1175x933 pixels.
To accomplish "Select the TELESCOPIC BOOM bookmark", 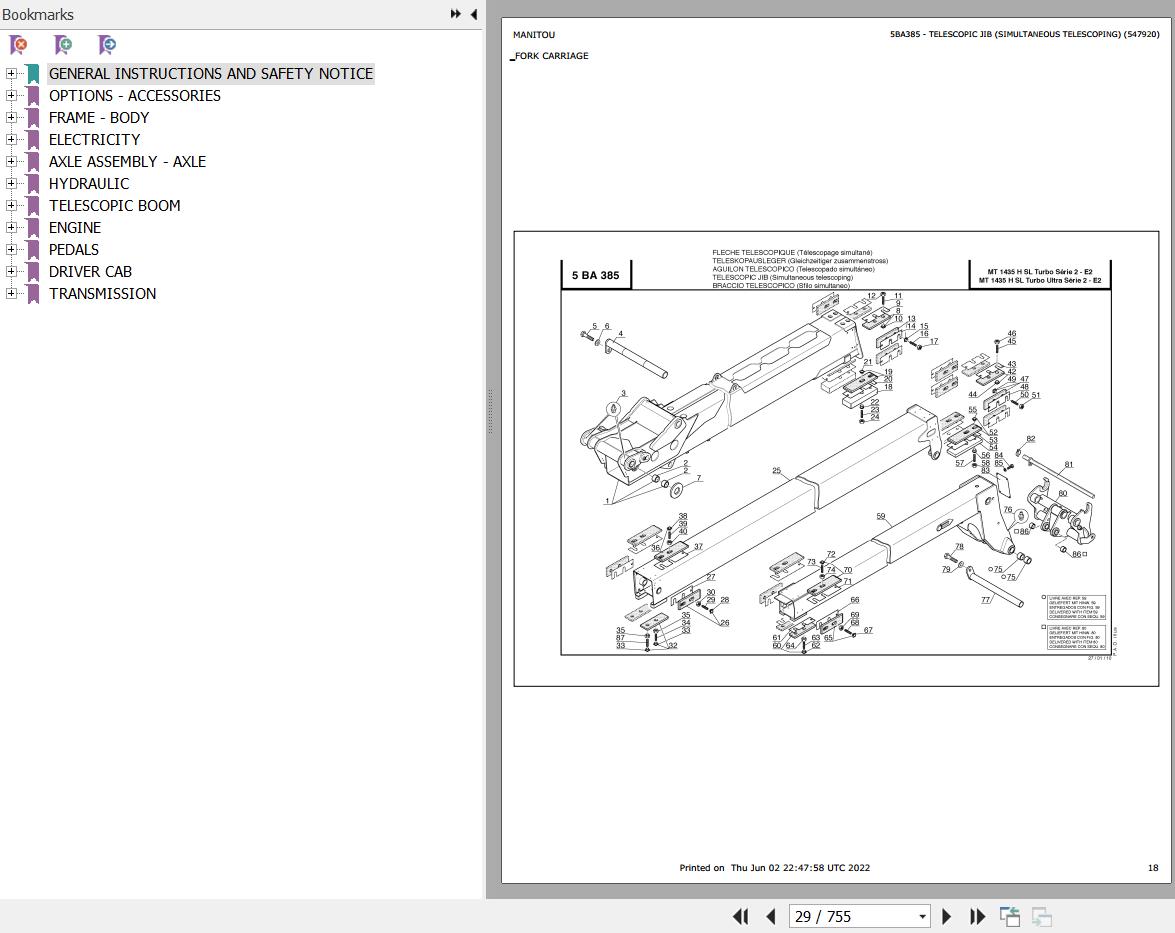I will tap(115, 205).
